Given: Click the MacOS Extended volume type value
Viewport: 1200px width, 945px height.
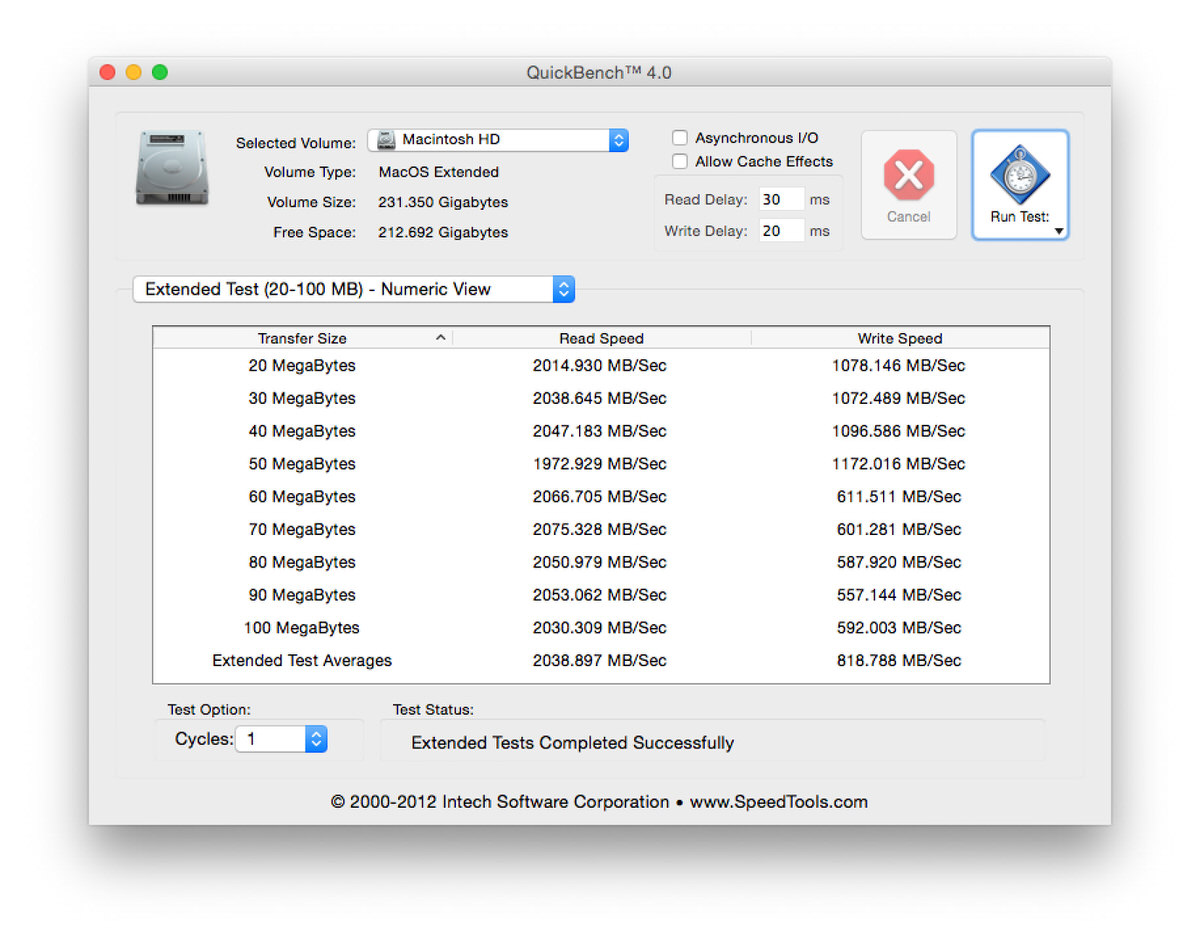Looking at the screenshot, I should point(438,172).
